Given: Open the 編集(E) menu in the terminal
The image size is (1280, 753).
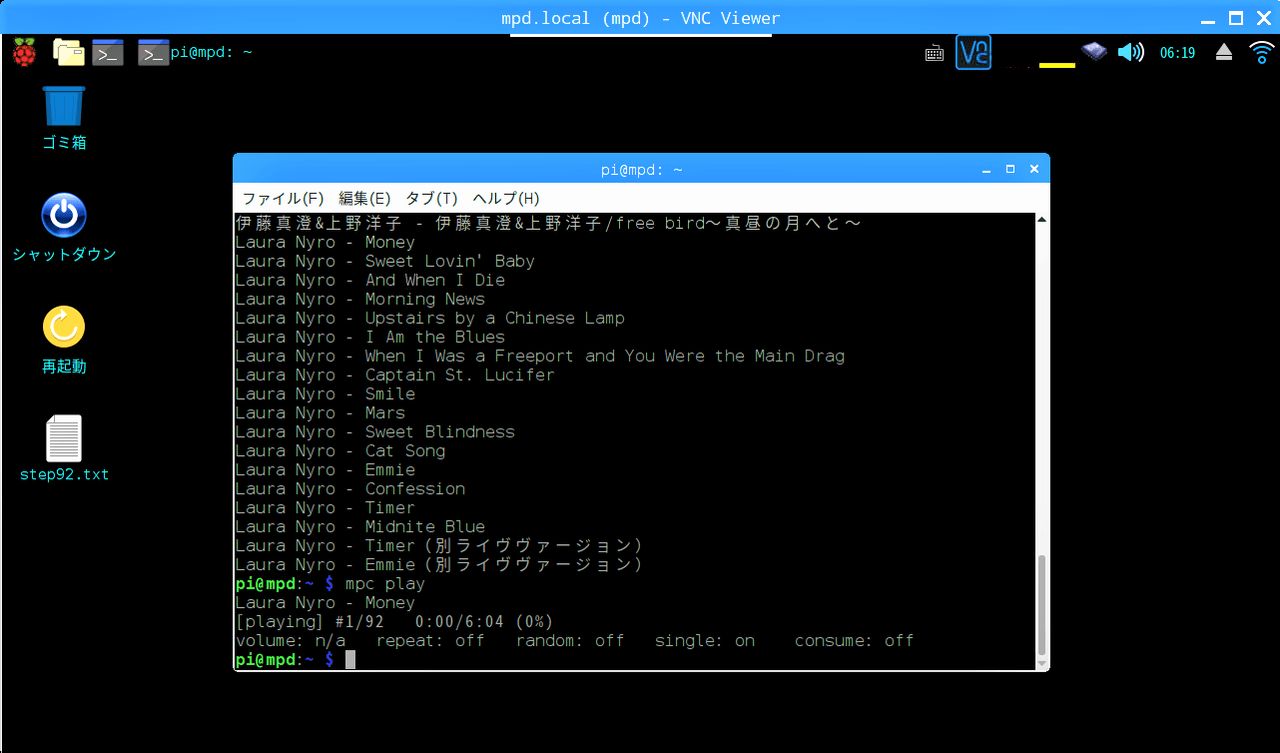Looking at the screenshot, I should (364, 198).
